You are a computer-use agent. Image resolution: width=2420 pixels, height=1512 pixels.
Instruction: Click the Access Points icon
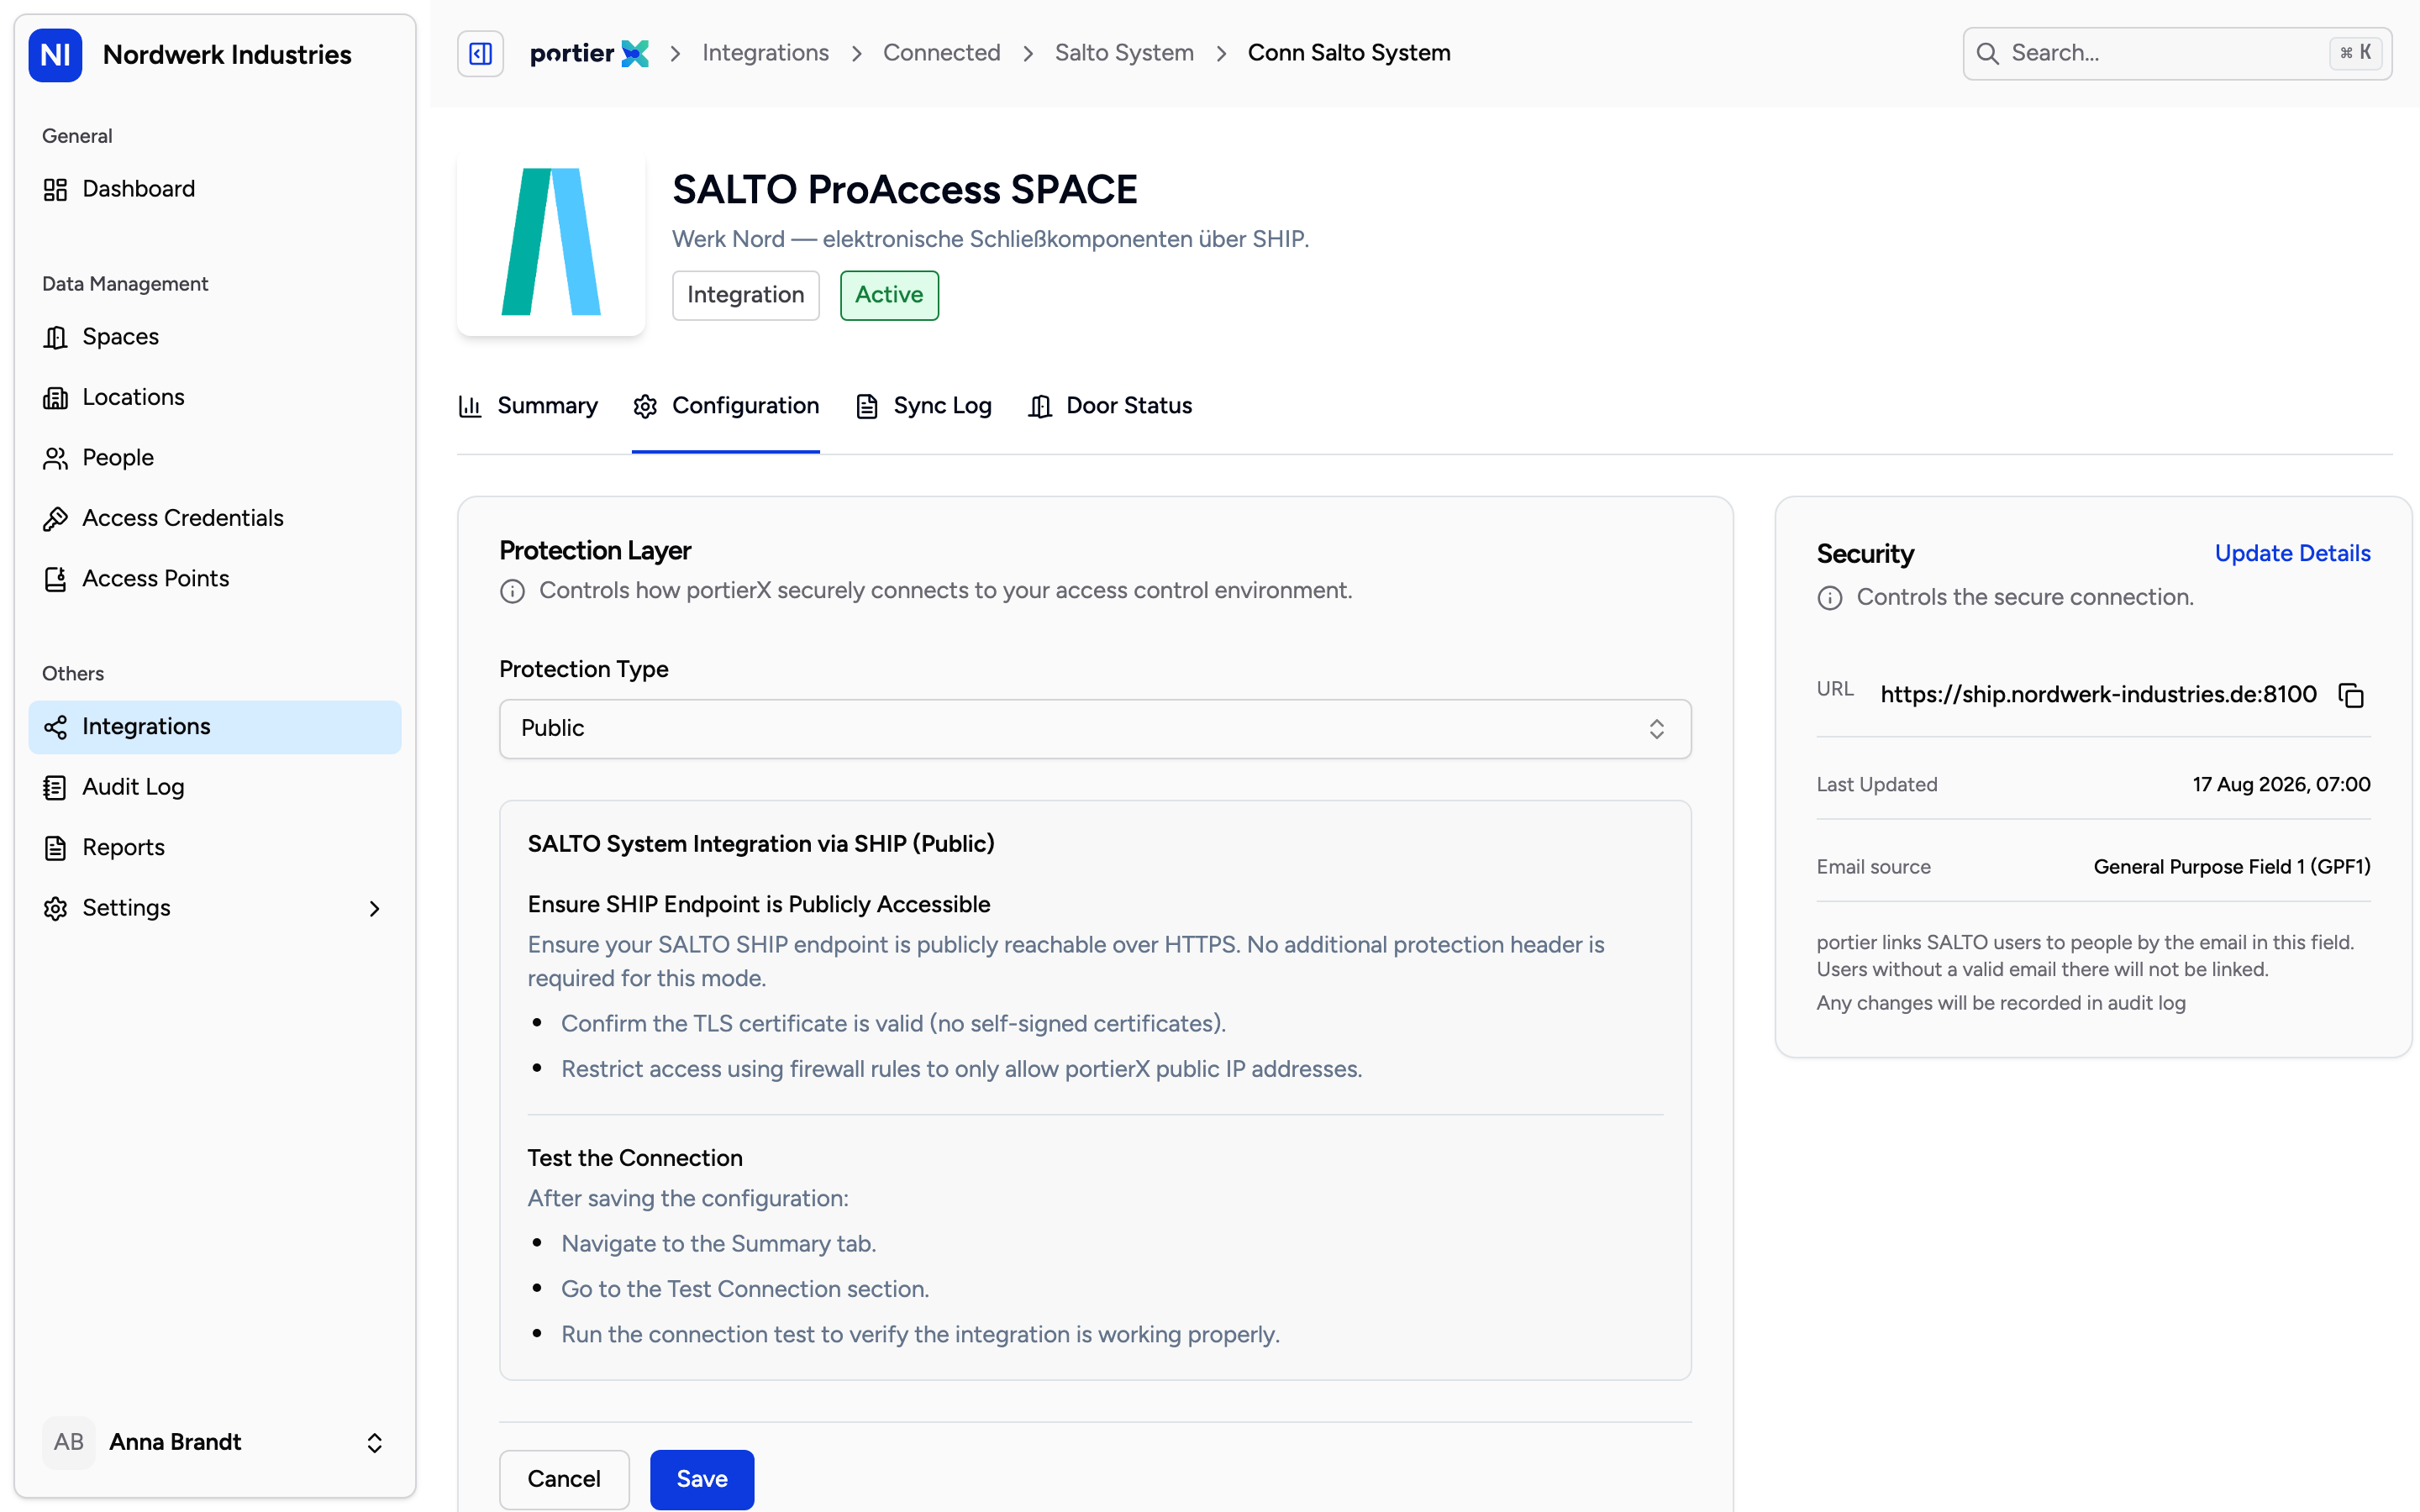[x=55, y=579]
